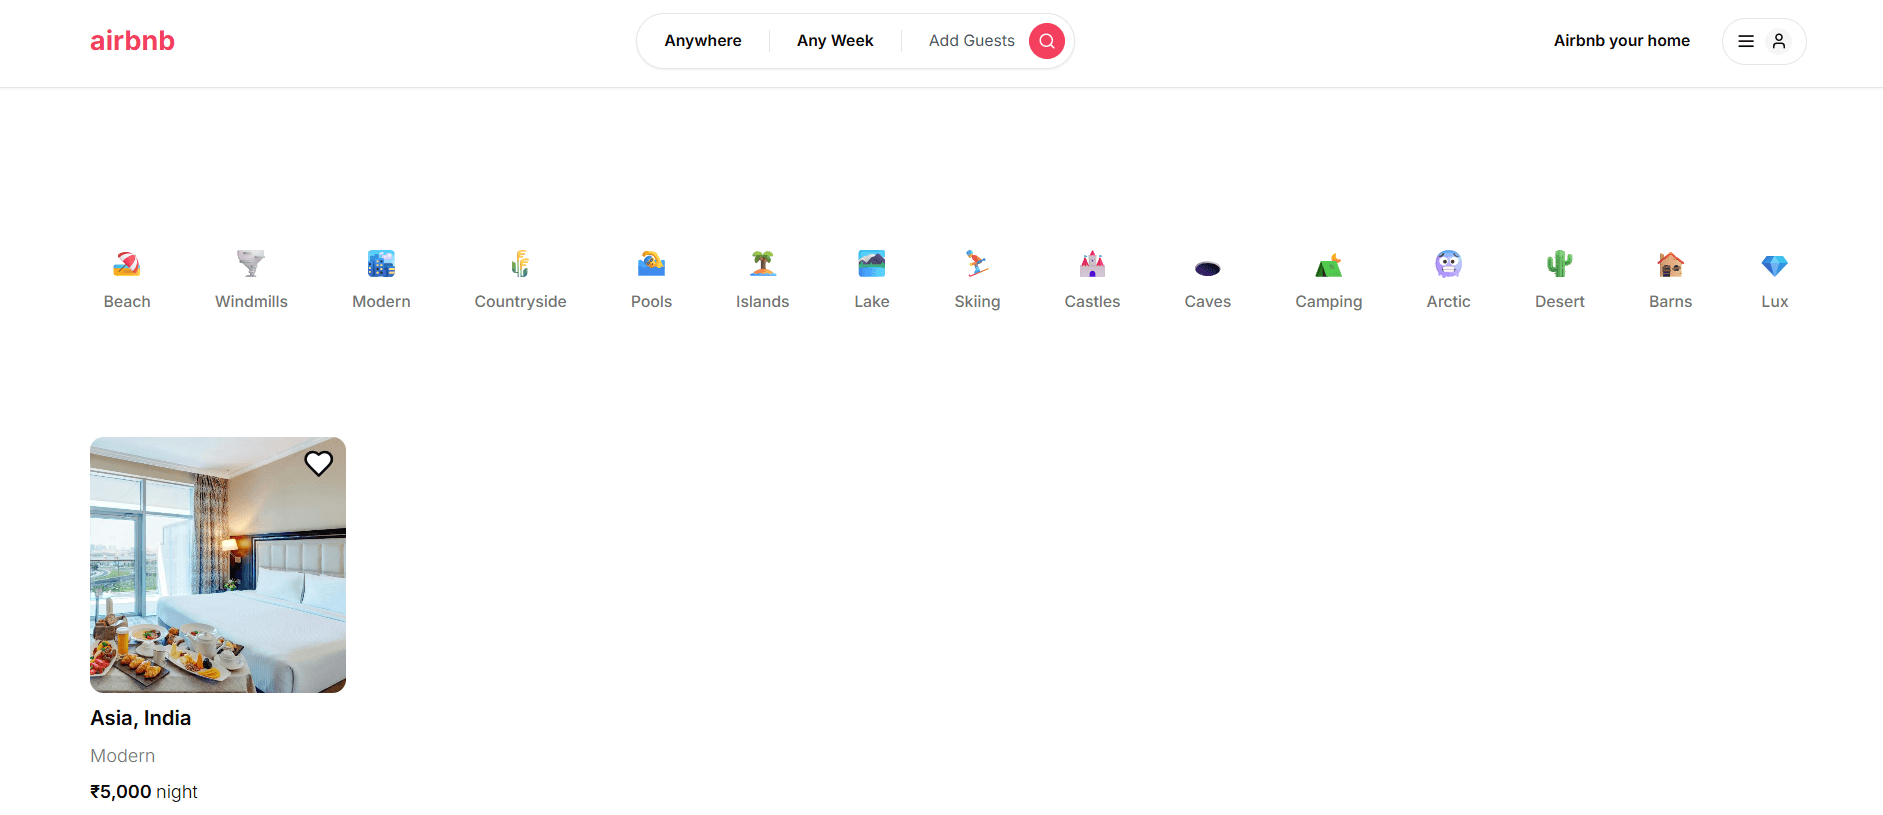1883x815 pixels.
Task: Filter by the Camping tent icon
Action: coord(1329,265)
